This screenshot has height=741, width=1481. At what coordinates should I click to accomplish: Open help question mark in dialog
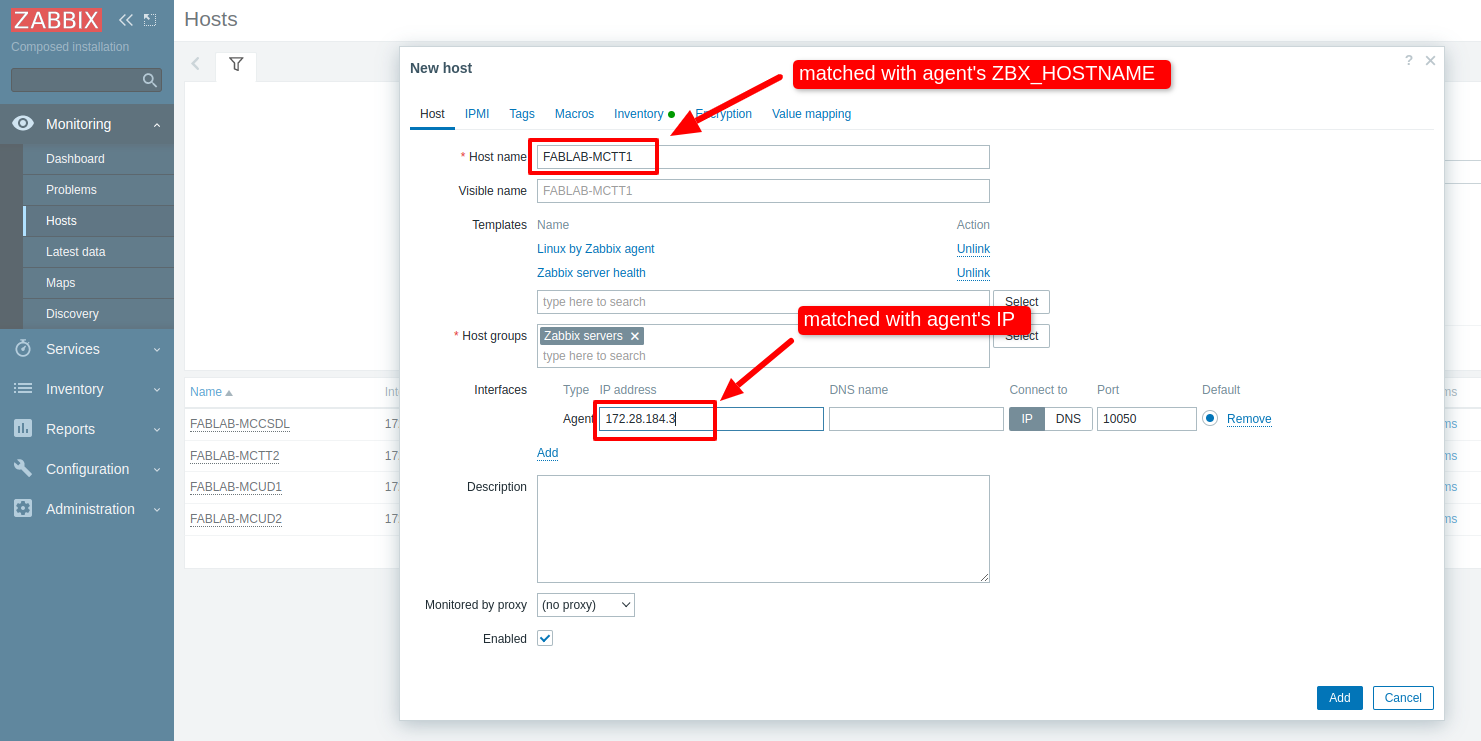(x=1409, y=60)
